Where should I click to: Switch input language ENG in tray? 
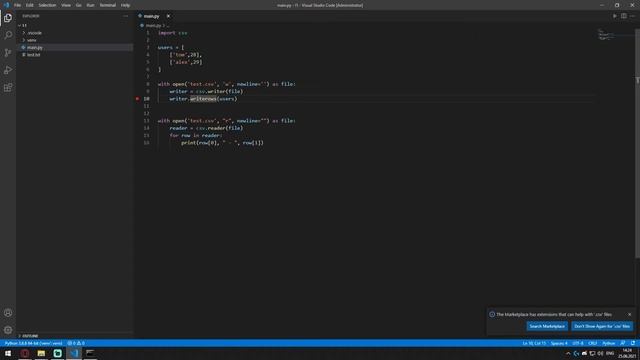tap(610, 353)
